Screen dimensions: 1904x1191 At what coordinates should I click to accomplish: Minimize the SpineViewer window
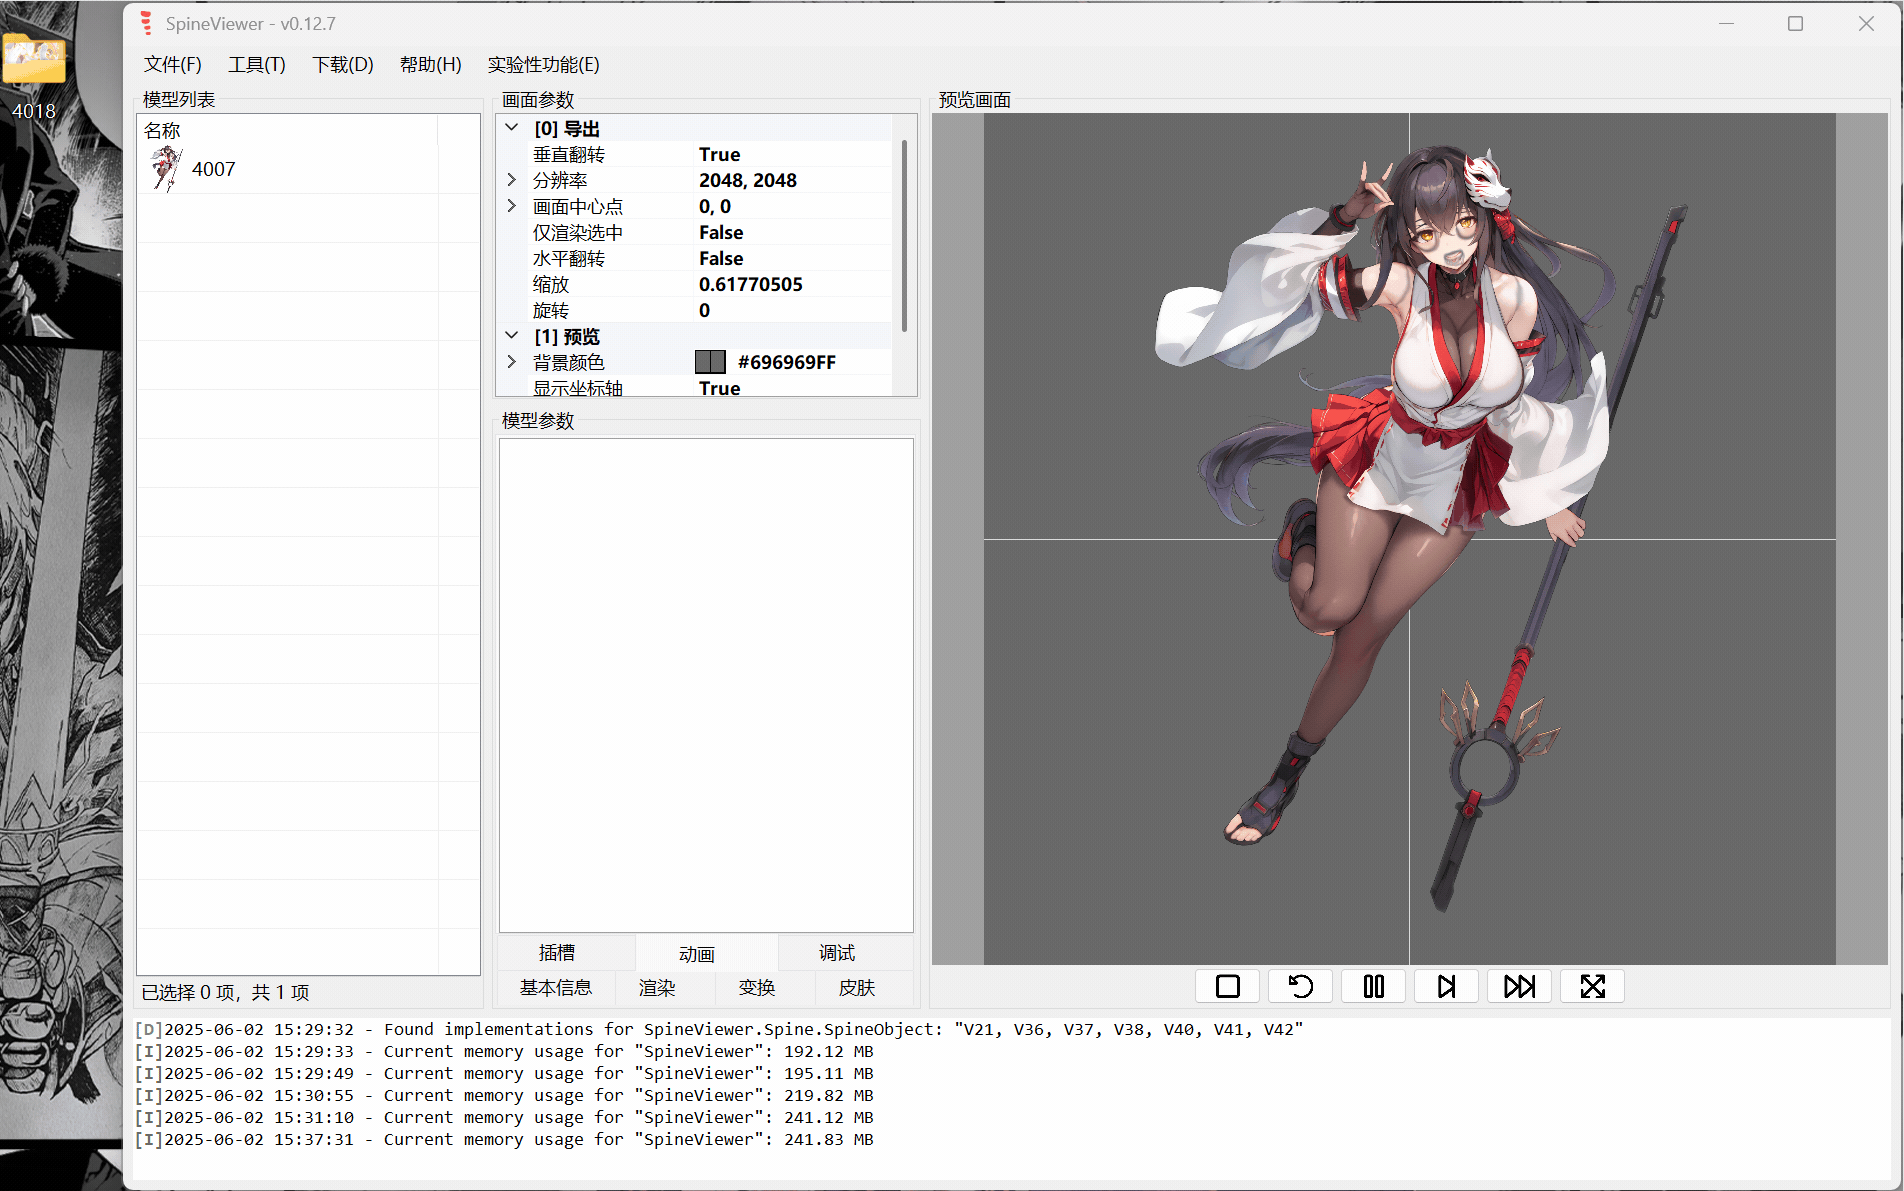[x=1726, y=23]
